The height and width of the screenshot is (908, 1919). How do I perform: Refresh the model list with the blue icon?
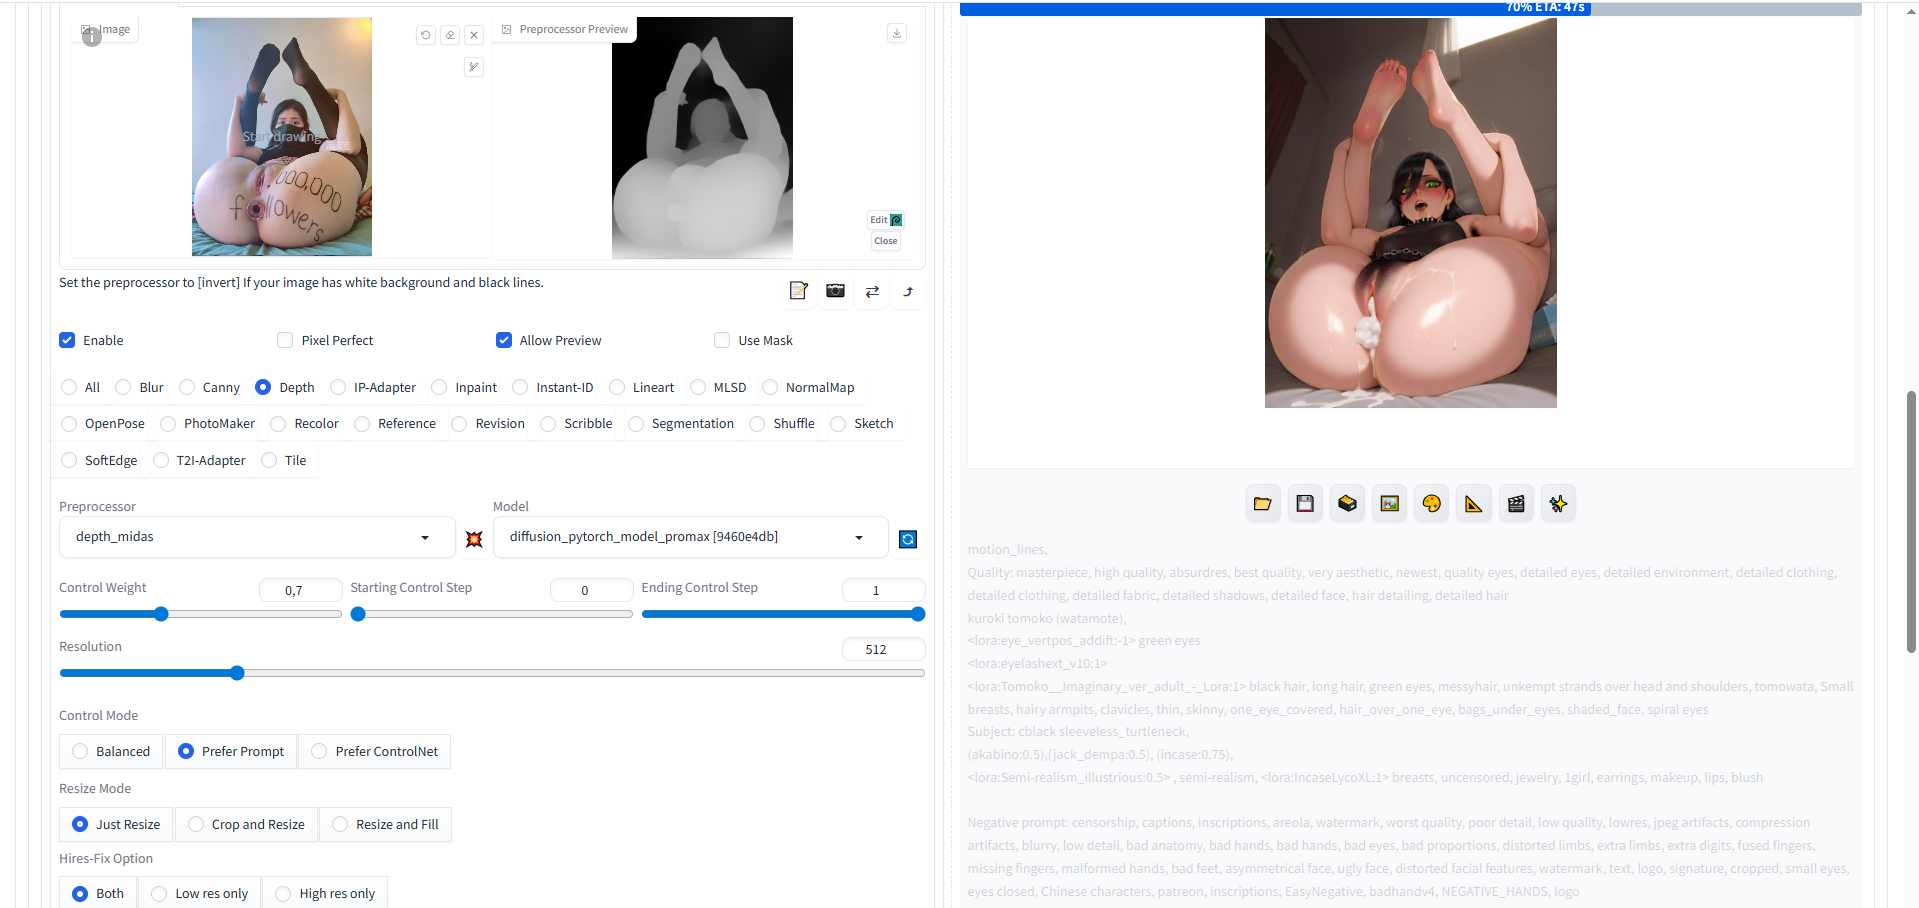[x=908, y=539]
